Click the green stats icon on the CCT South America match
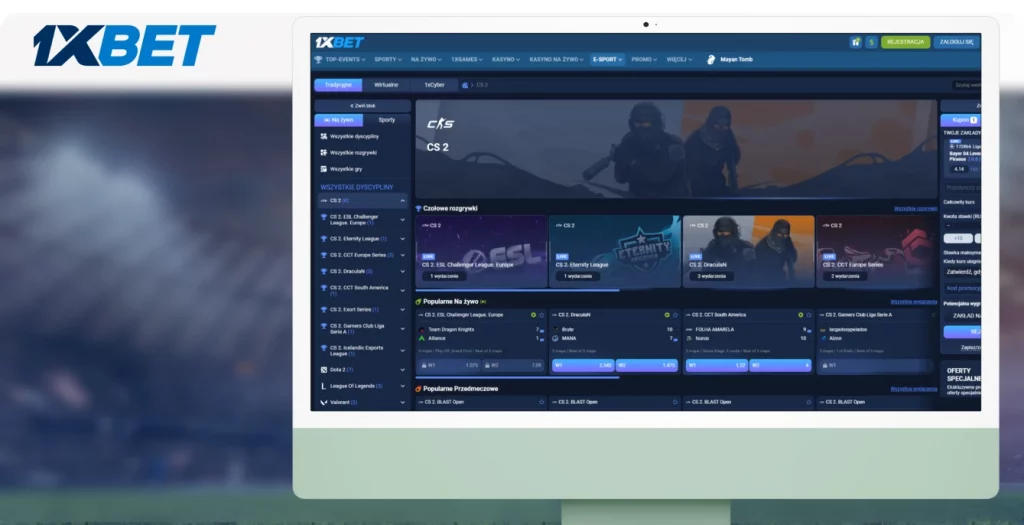Screen dimensions: 1024x525 (x=801, y=315)
